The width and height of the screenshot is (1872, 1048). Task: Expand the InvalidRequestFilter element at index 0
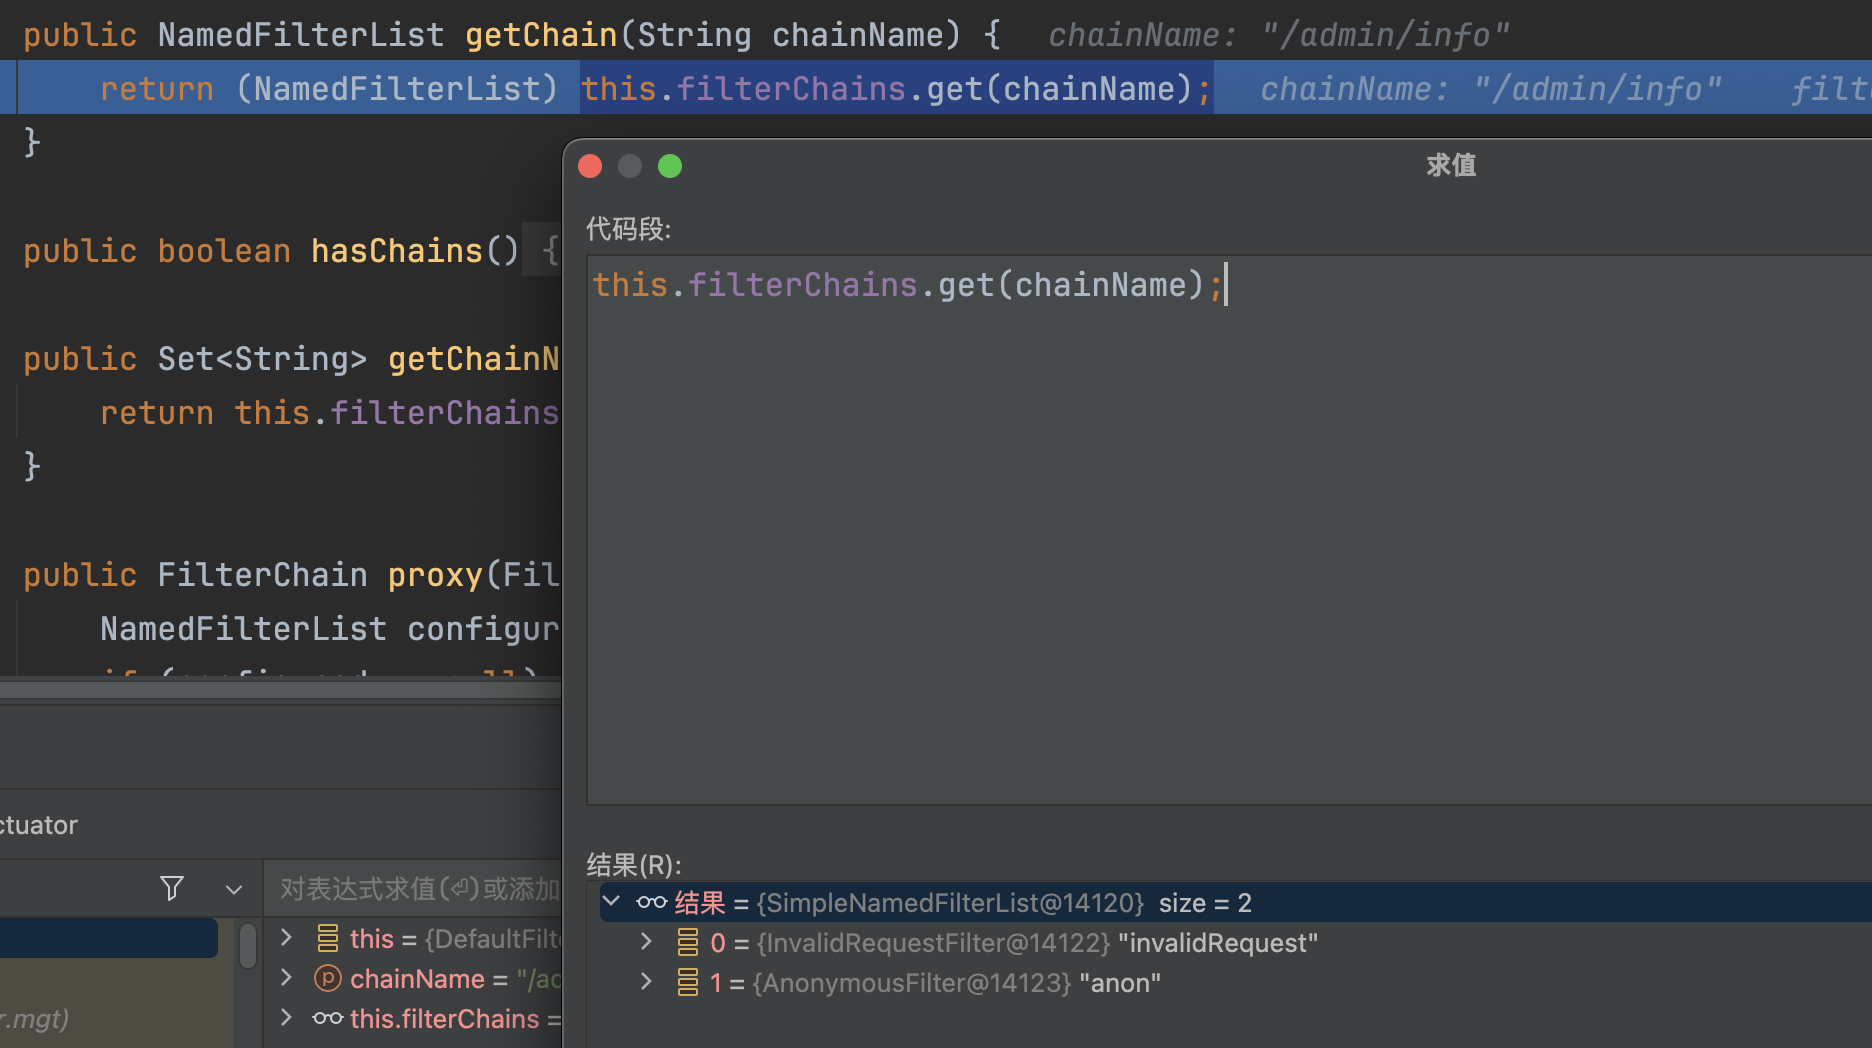point(646,942)
